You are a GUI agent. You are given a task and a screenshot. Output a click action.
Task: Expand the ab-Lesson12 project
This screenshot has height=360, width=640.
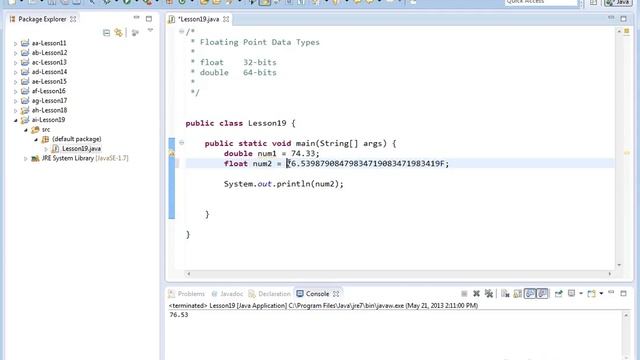pos(16,53)
